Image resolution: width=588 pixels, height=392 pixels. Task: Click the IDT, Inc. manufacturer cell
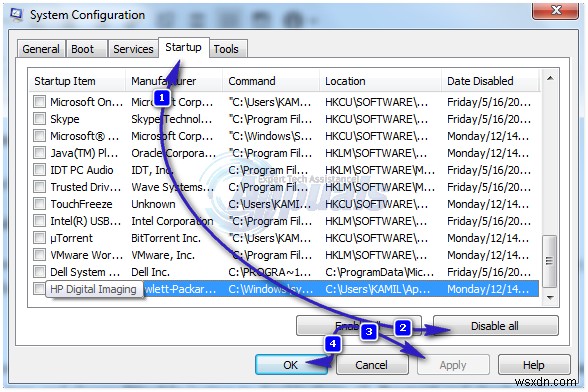click(152, 170)
